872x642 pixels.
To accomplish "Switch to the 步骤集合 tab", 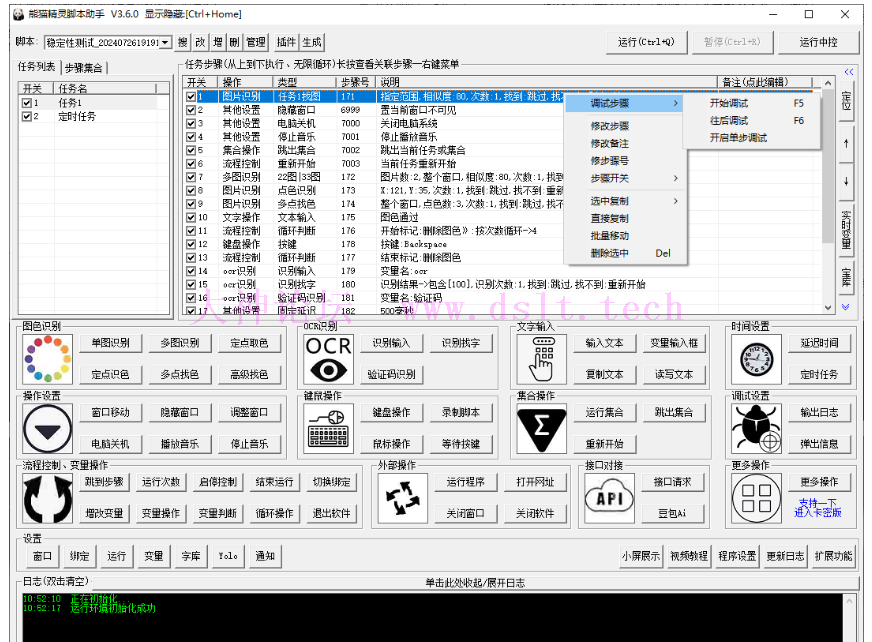I will click(84, 67).
